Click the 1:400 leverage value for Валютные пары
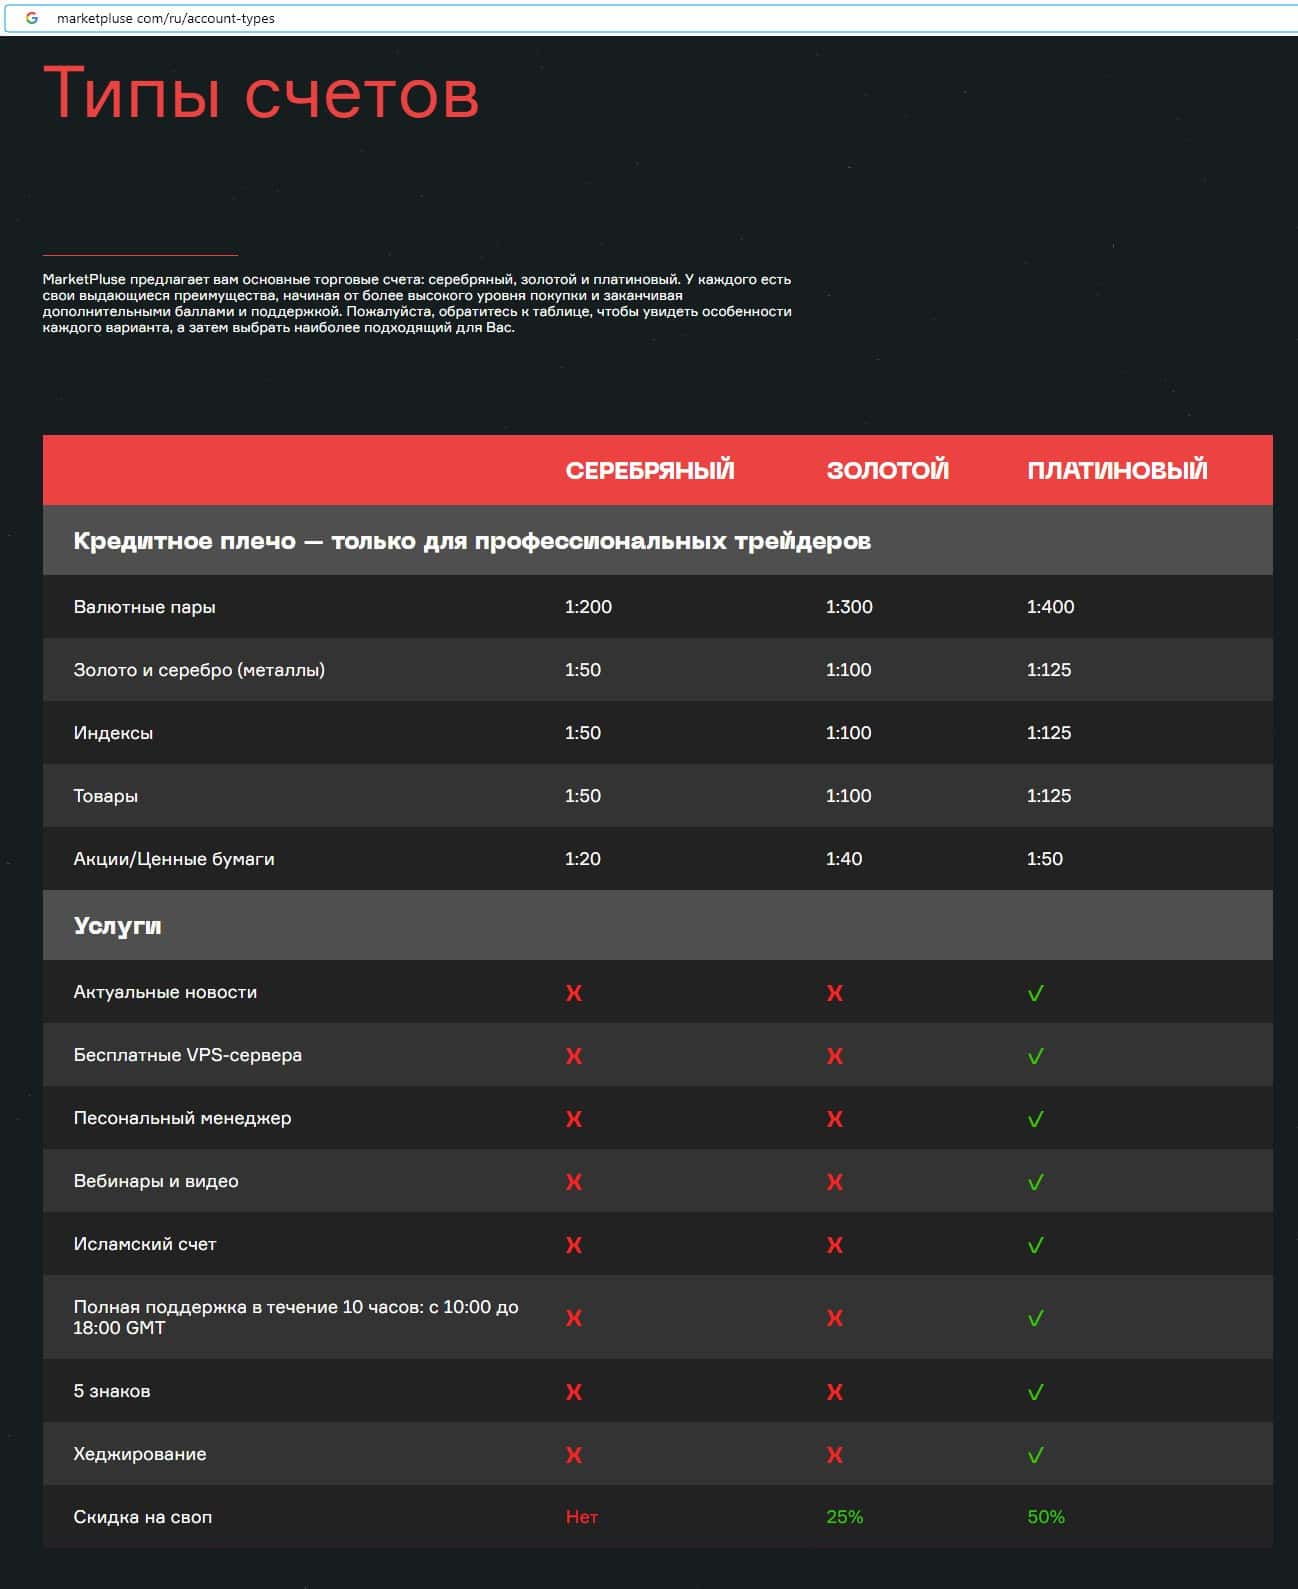This screenshot has height=1589, width=1298. 1050,607
